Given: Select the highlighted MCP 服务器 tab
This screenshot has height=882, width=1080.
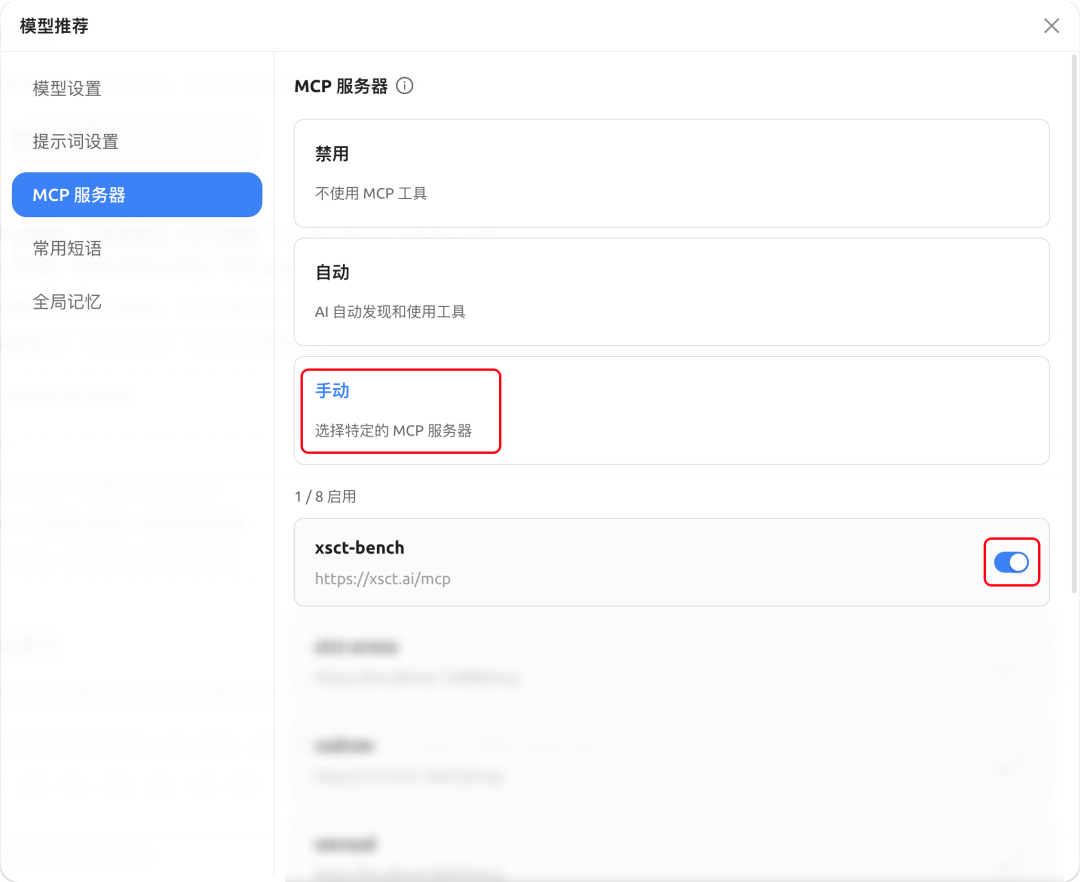Looking at the screenshot, I should (x=137, y=194).
